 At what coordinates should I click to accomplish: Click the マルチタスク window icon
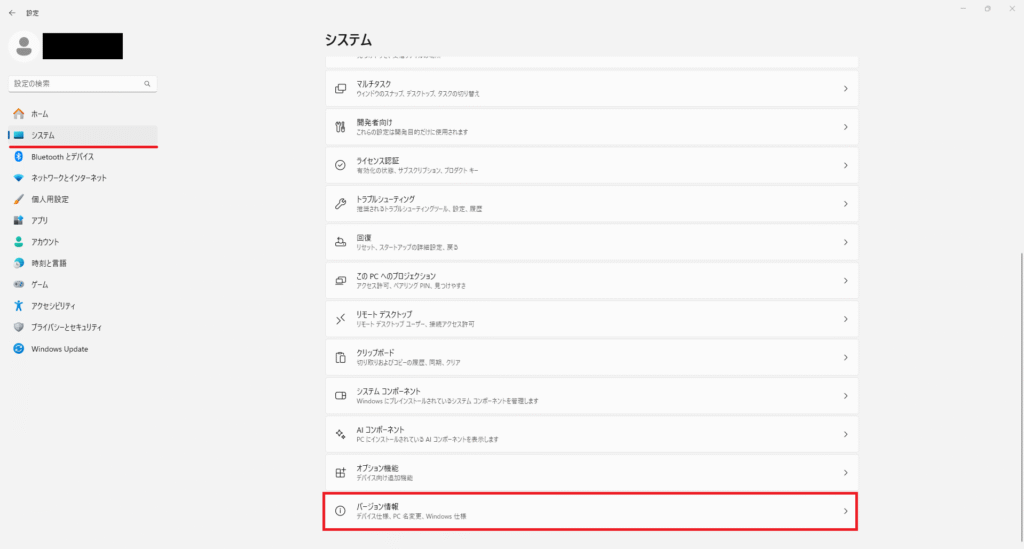coord(340,88)
